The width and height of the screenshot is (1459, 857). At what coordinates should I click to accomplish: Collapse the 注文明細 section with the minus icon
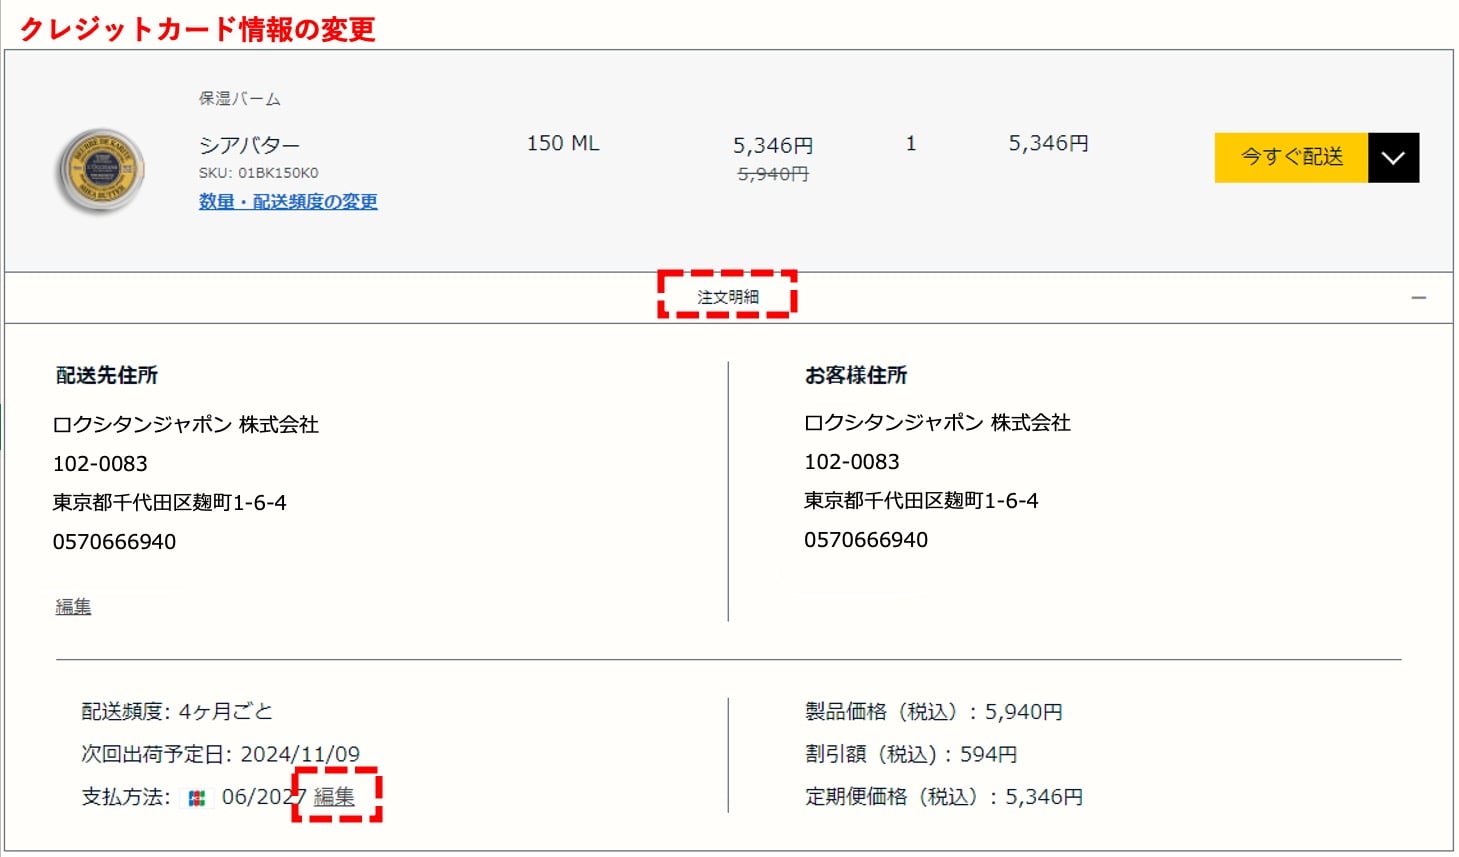pos(1418,298)
